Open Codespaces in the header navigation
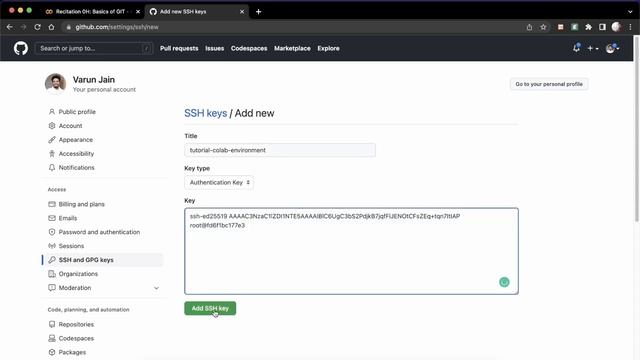This screenshot has height=360, width=640. click(249, 48)
